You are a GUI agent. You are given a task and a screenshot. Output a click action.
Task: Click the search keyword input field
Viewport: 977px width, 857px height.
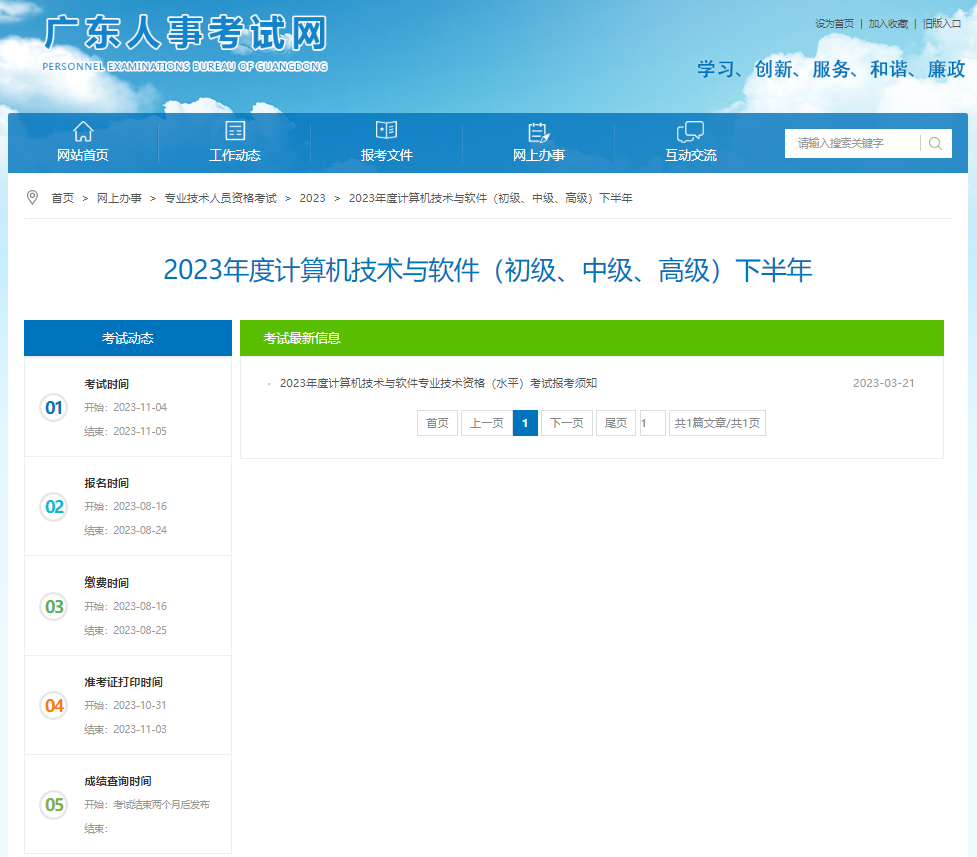852,144
